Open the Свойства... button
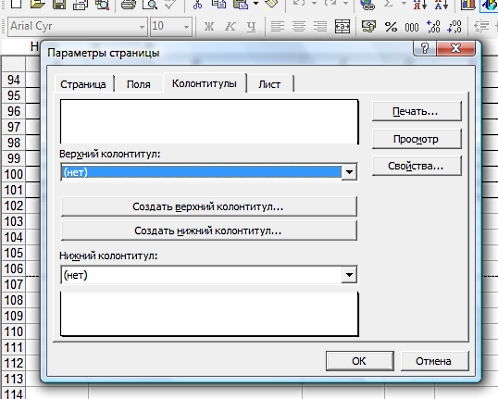This screenshot has height=399, width=498. pos(417,166)
